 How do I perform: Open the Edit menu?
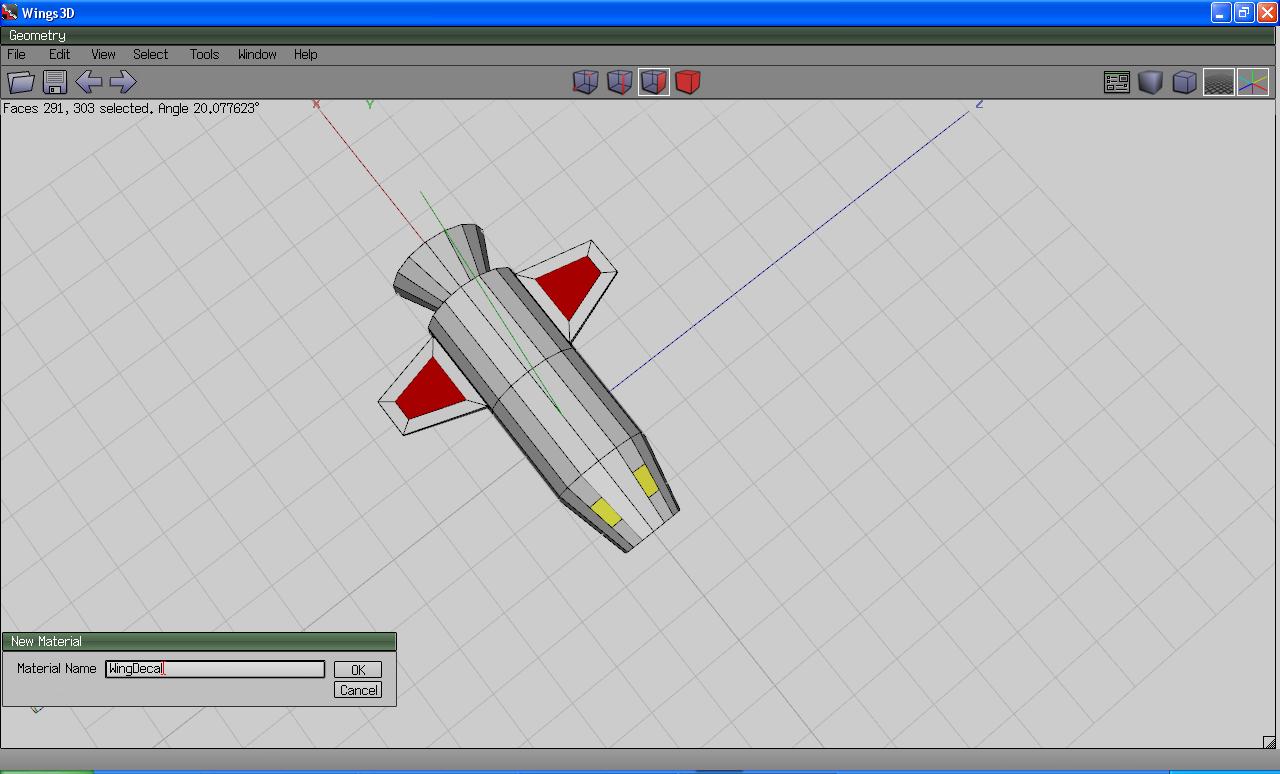[x=60, y=54]
